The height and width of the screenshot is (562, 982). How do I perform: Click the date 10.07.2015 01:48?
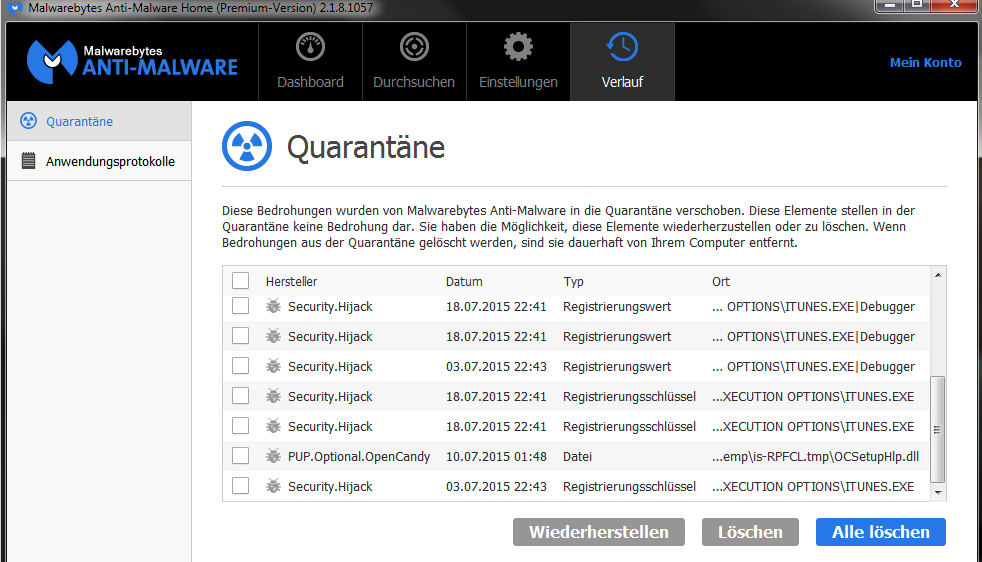(x=496, y=457)
